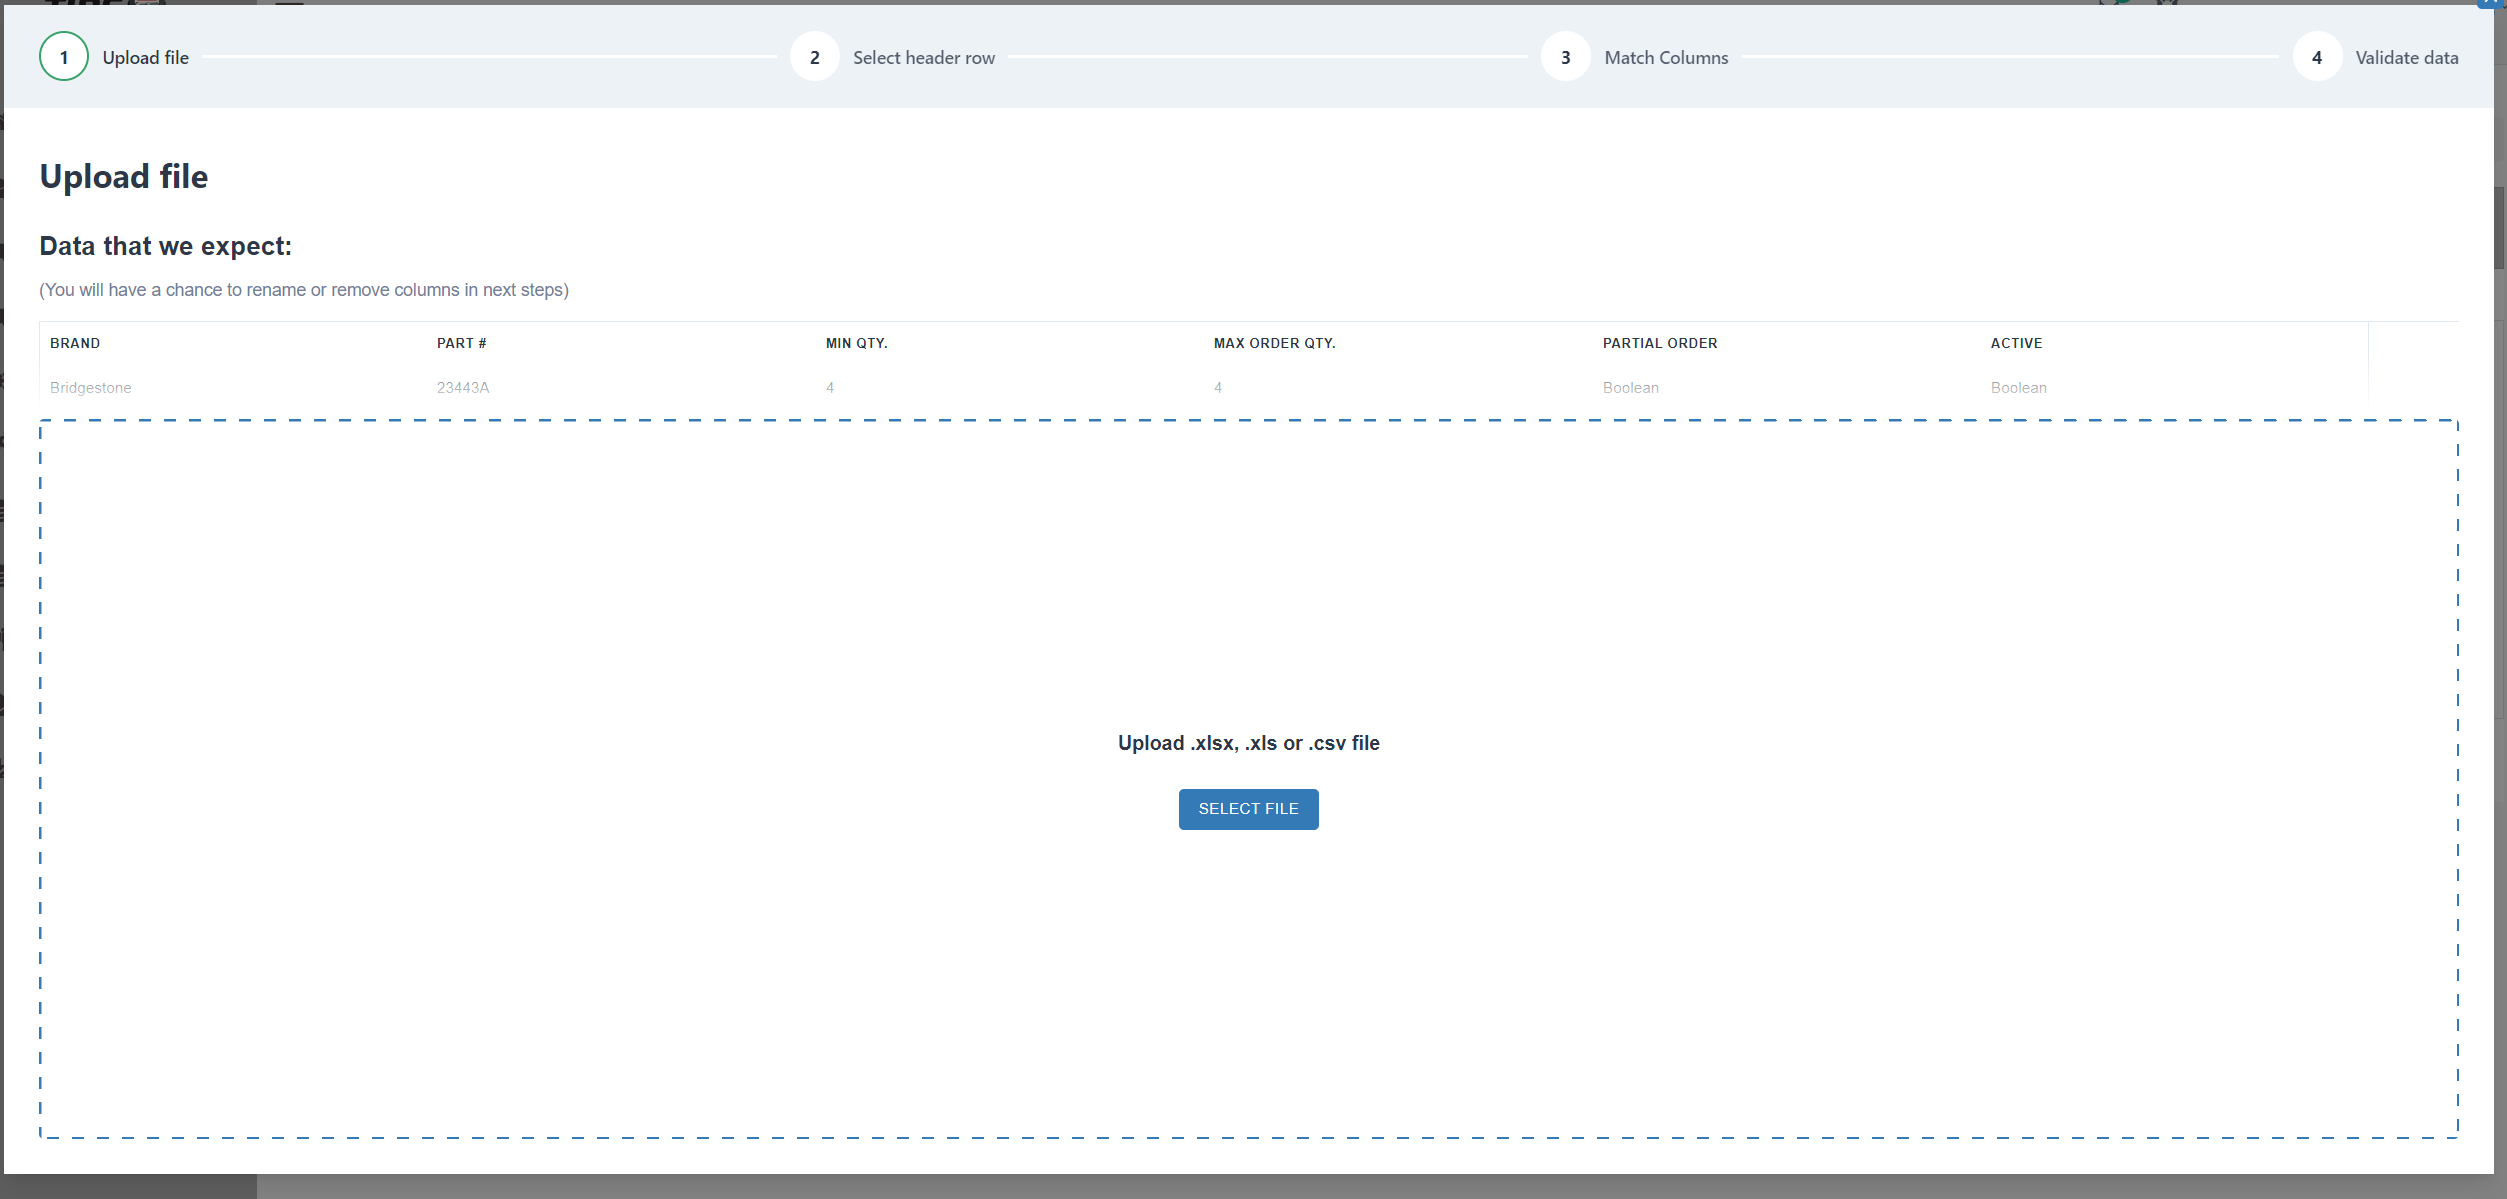Close the upload dialog with the blue X
Viewport: 2507px width, 1199px height.
(2490, 3)
